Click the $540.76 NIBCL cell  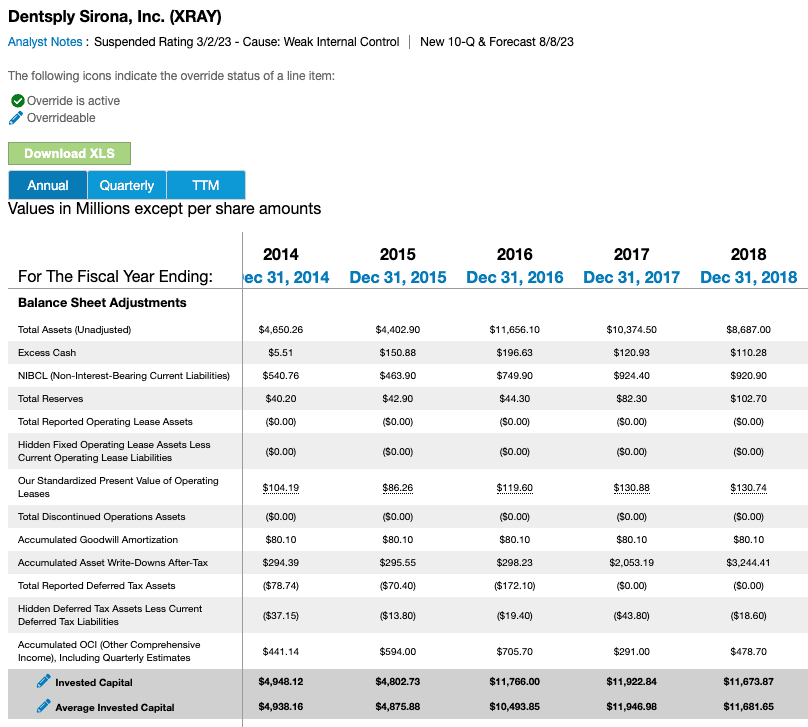tap(281, 376)
